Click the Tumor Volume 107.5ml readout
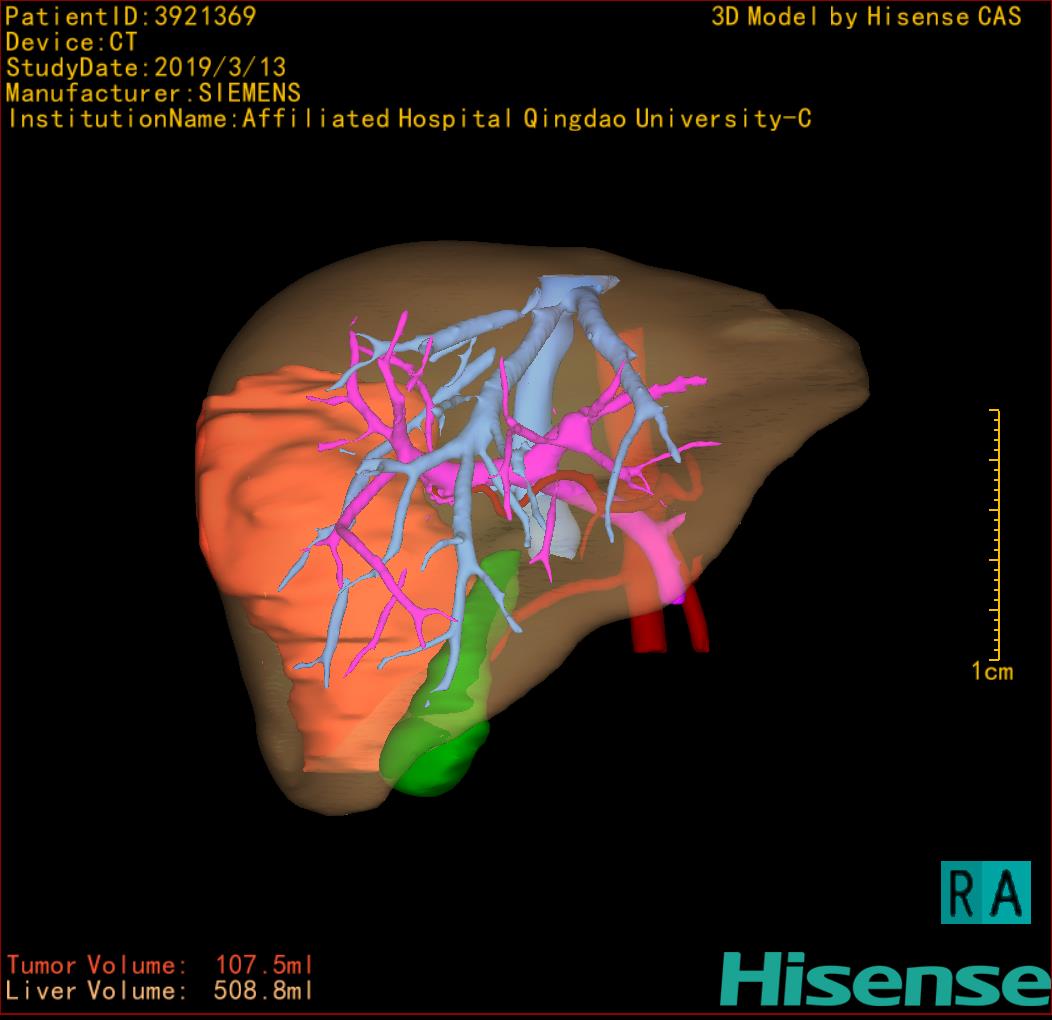 [160, 966]
